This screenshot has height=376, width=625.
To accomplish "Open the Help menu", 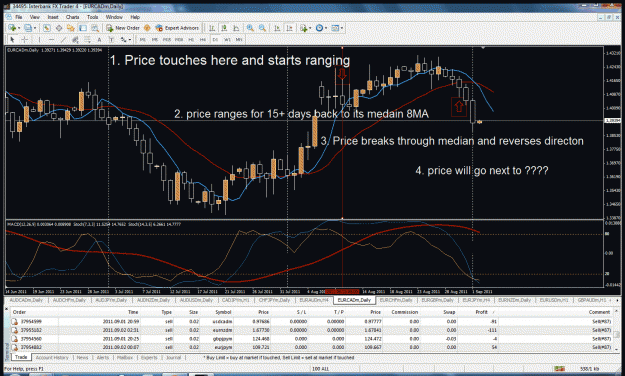I will coord(135,17).
